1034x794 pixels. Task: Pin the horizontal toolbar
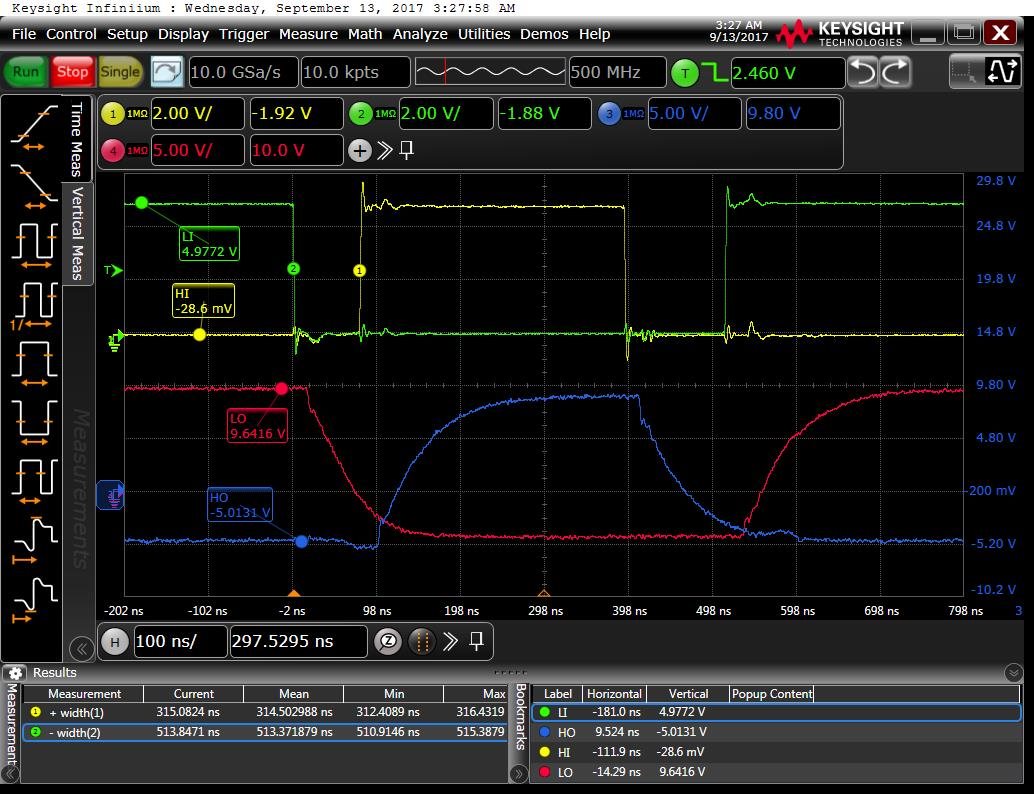(x=476, y=641)
